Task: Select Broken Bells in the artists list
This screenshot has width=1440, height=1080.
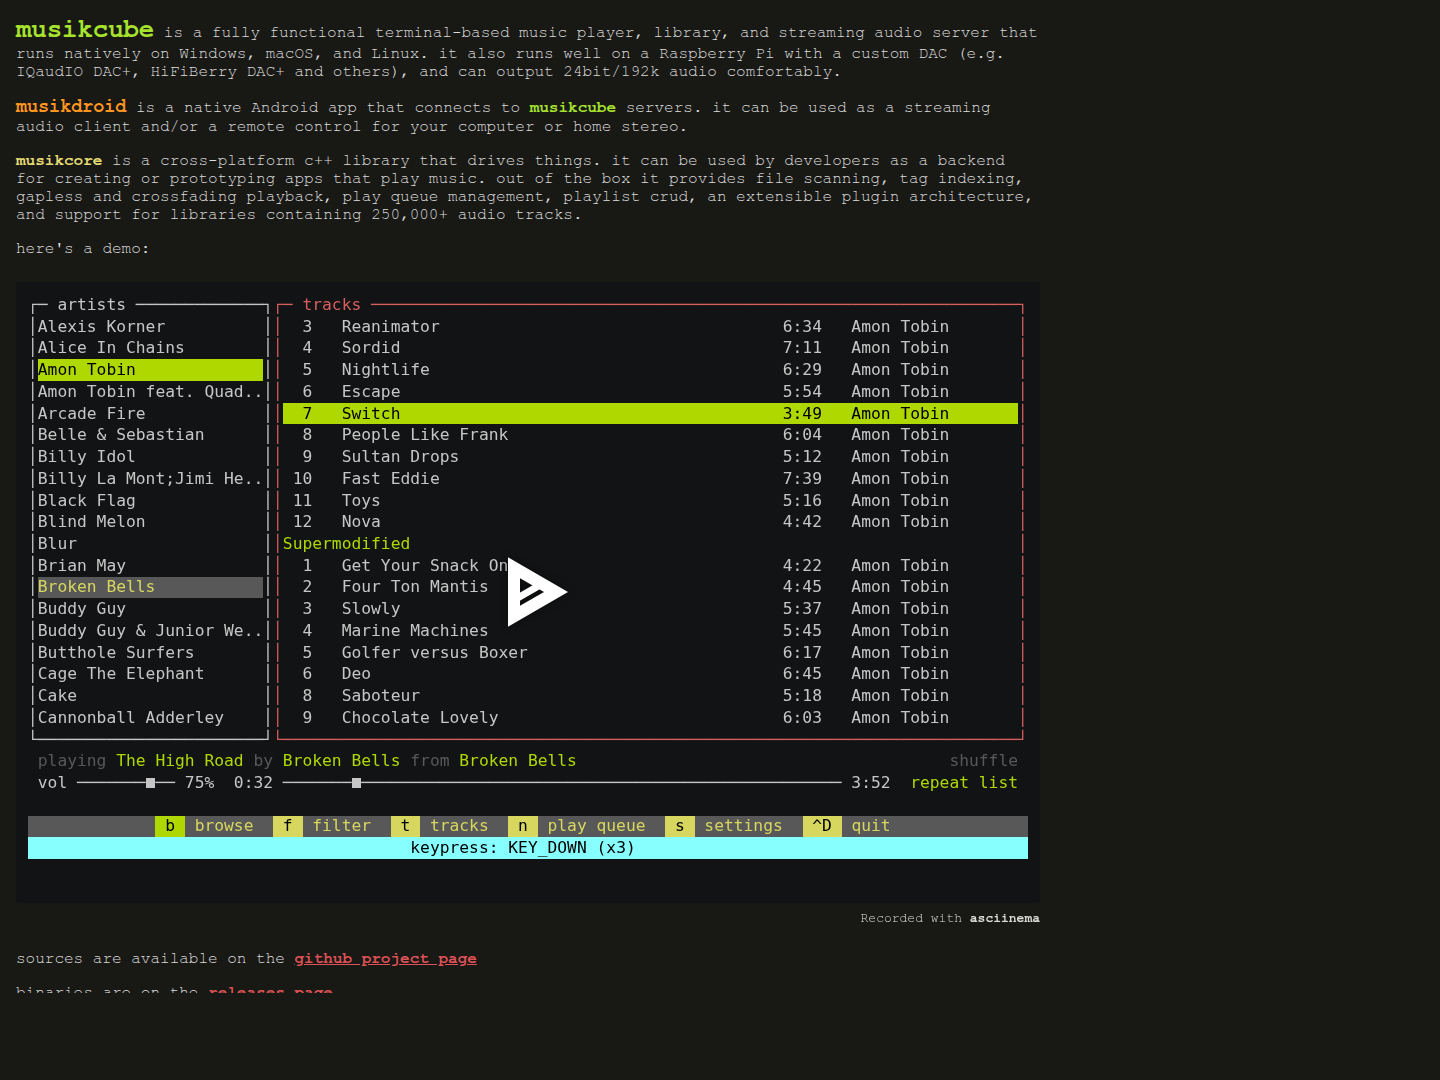Action: 150,587
